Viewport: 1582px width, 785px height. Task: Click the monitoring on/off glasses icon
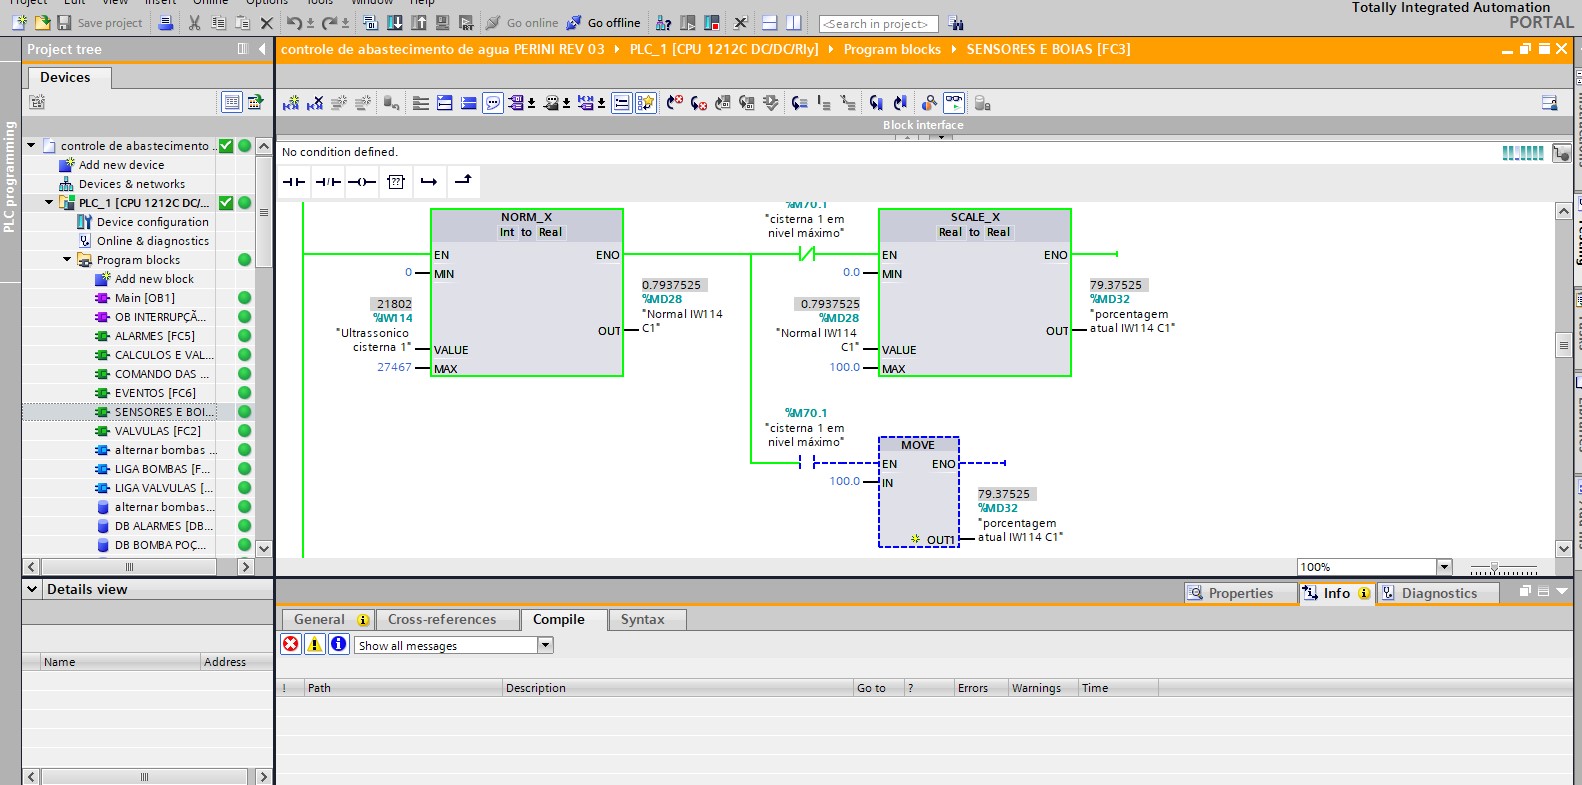click(954, 102)
